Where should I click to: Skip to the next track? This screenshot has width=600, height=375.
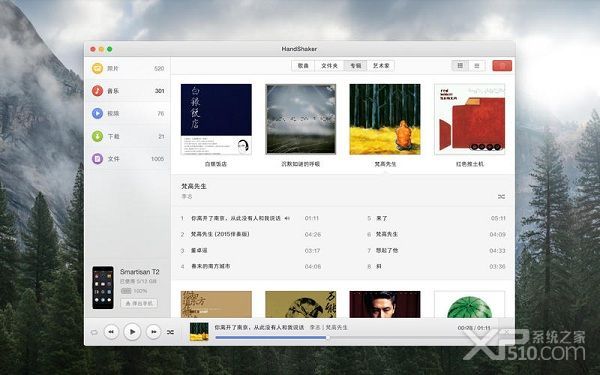click(153, 332)
